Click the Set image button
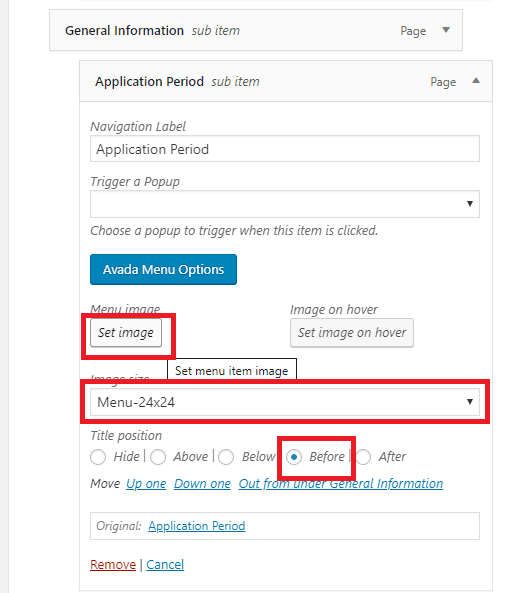This screenshot has height=593, width=525. 126,333
